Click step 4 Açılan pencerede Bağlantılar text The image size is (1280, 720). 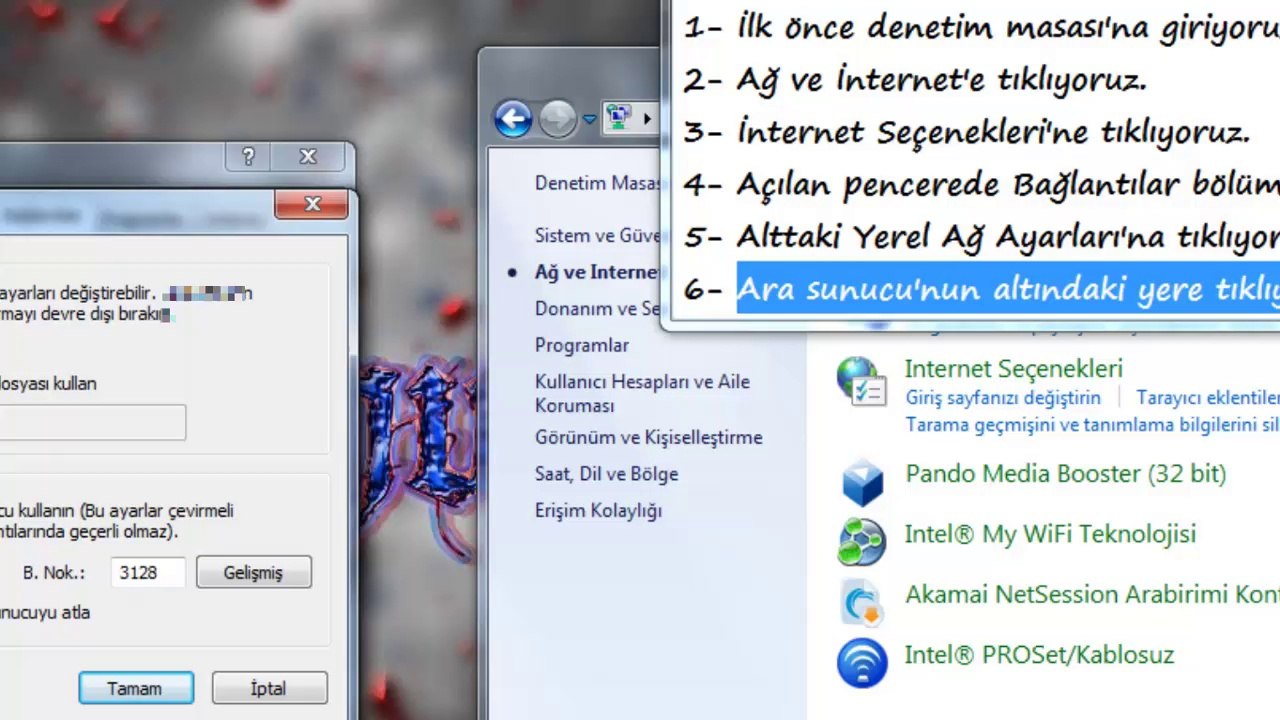point(1008,185)
